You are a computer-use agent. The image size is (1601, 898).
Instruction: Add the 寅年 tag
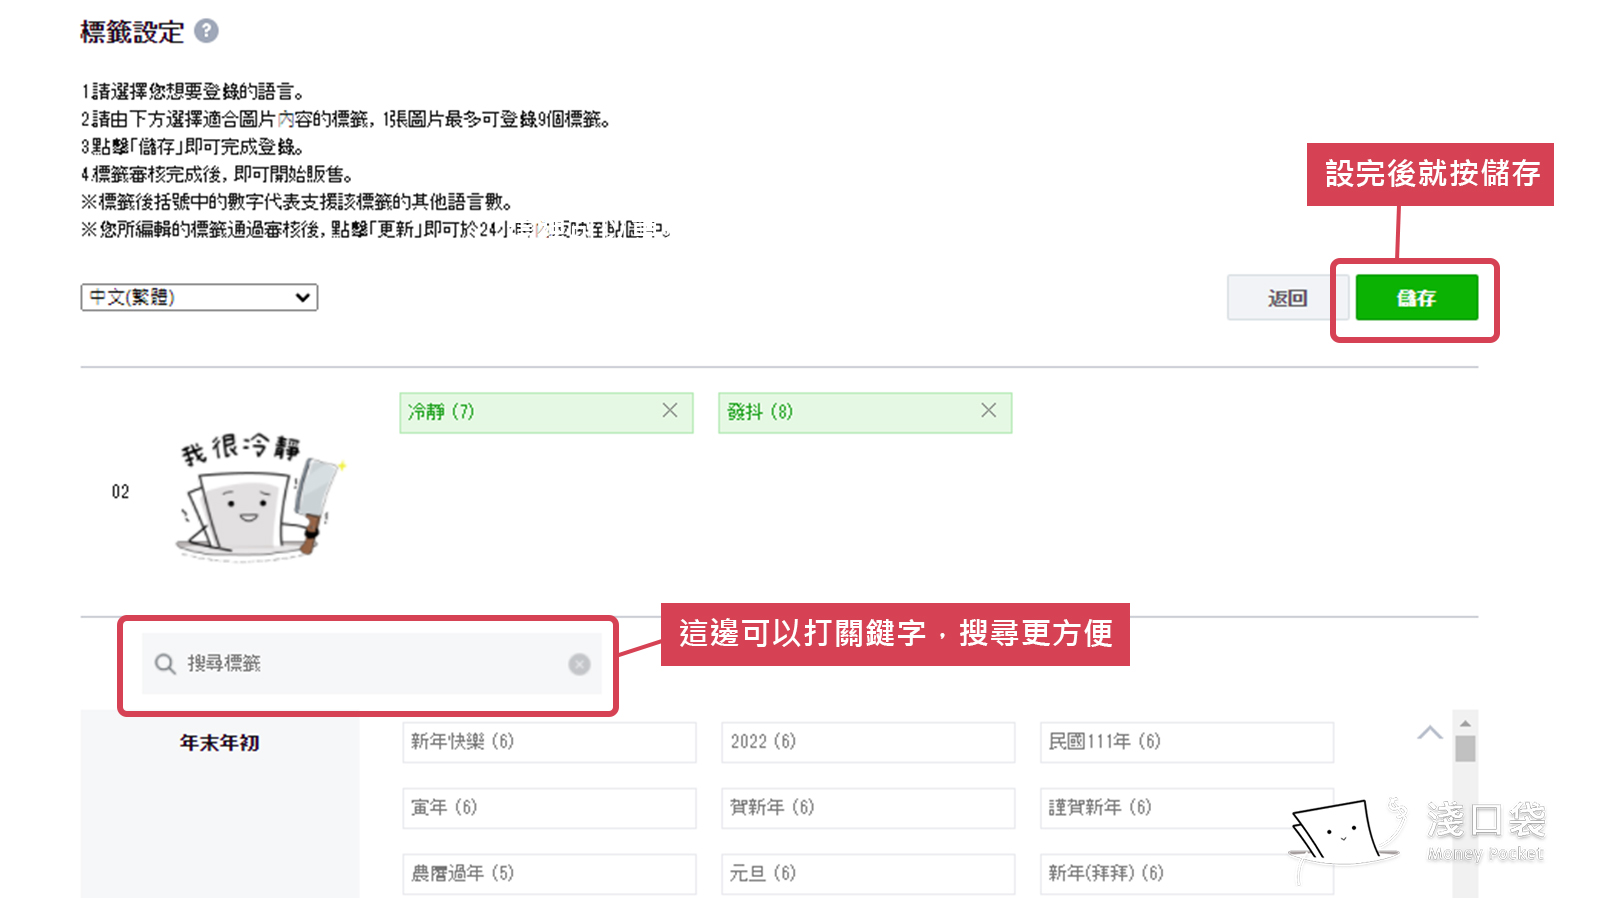pos(548,808)
